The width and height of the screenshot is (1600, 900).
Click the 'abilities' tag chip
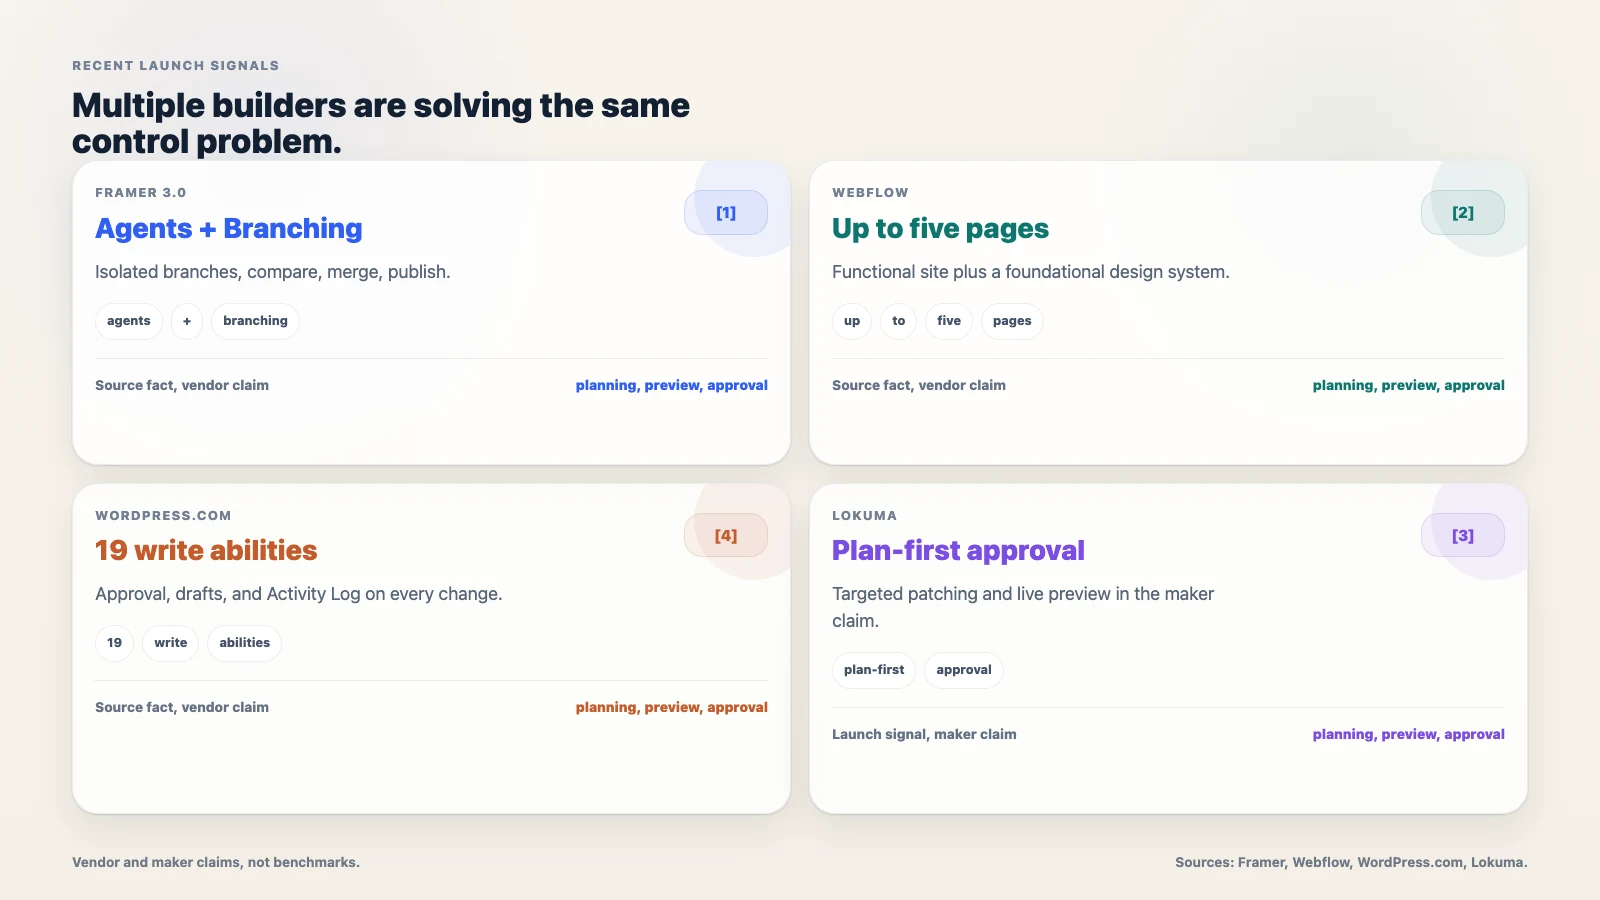245,643
